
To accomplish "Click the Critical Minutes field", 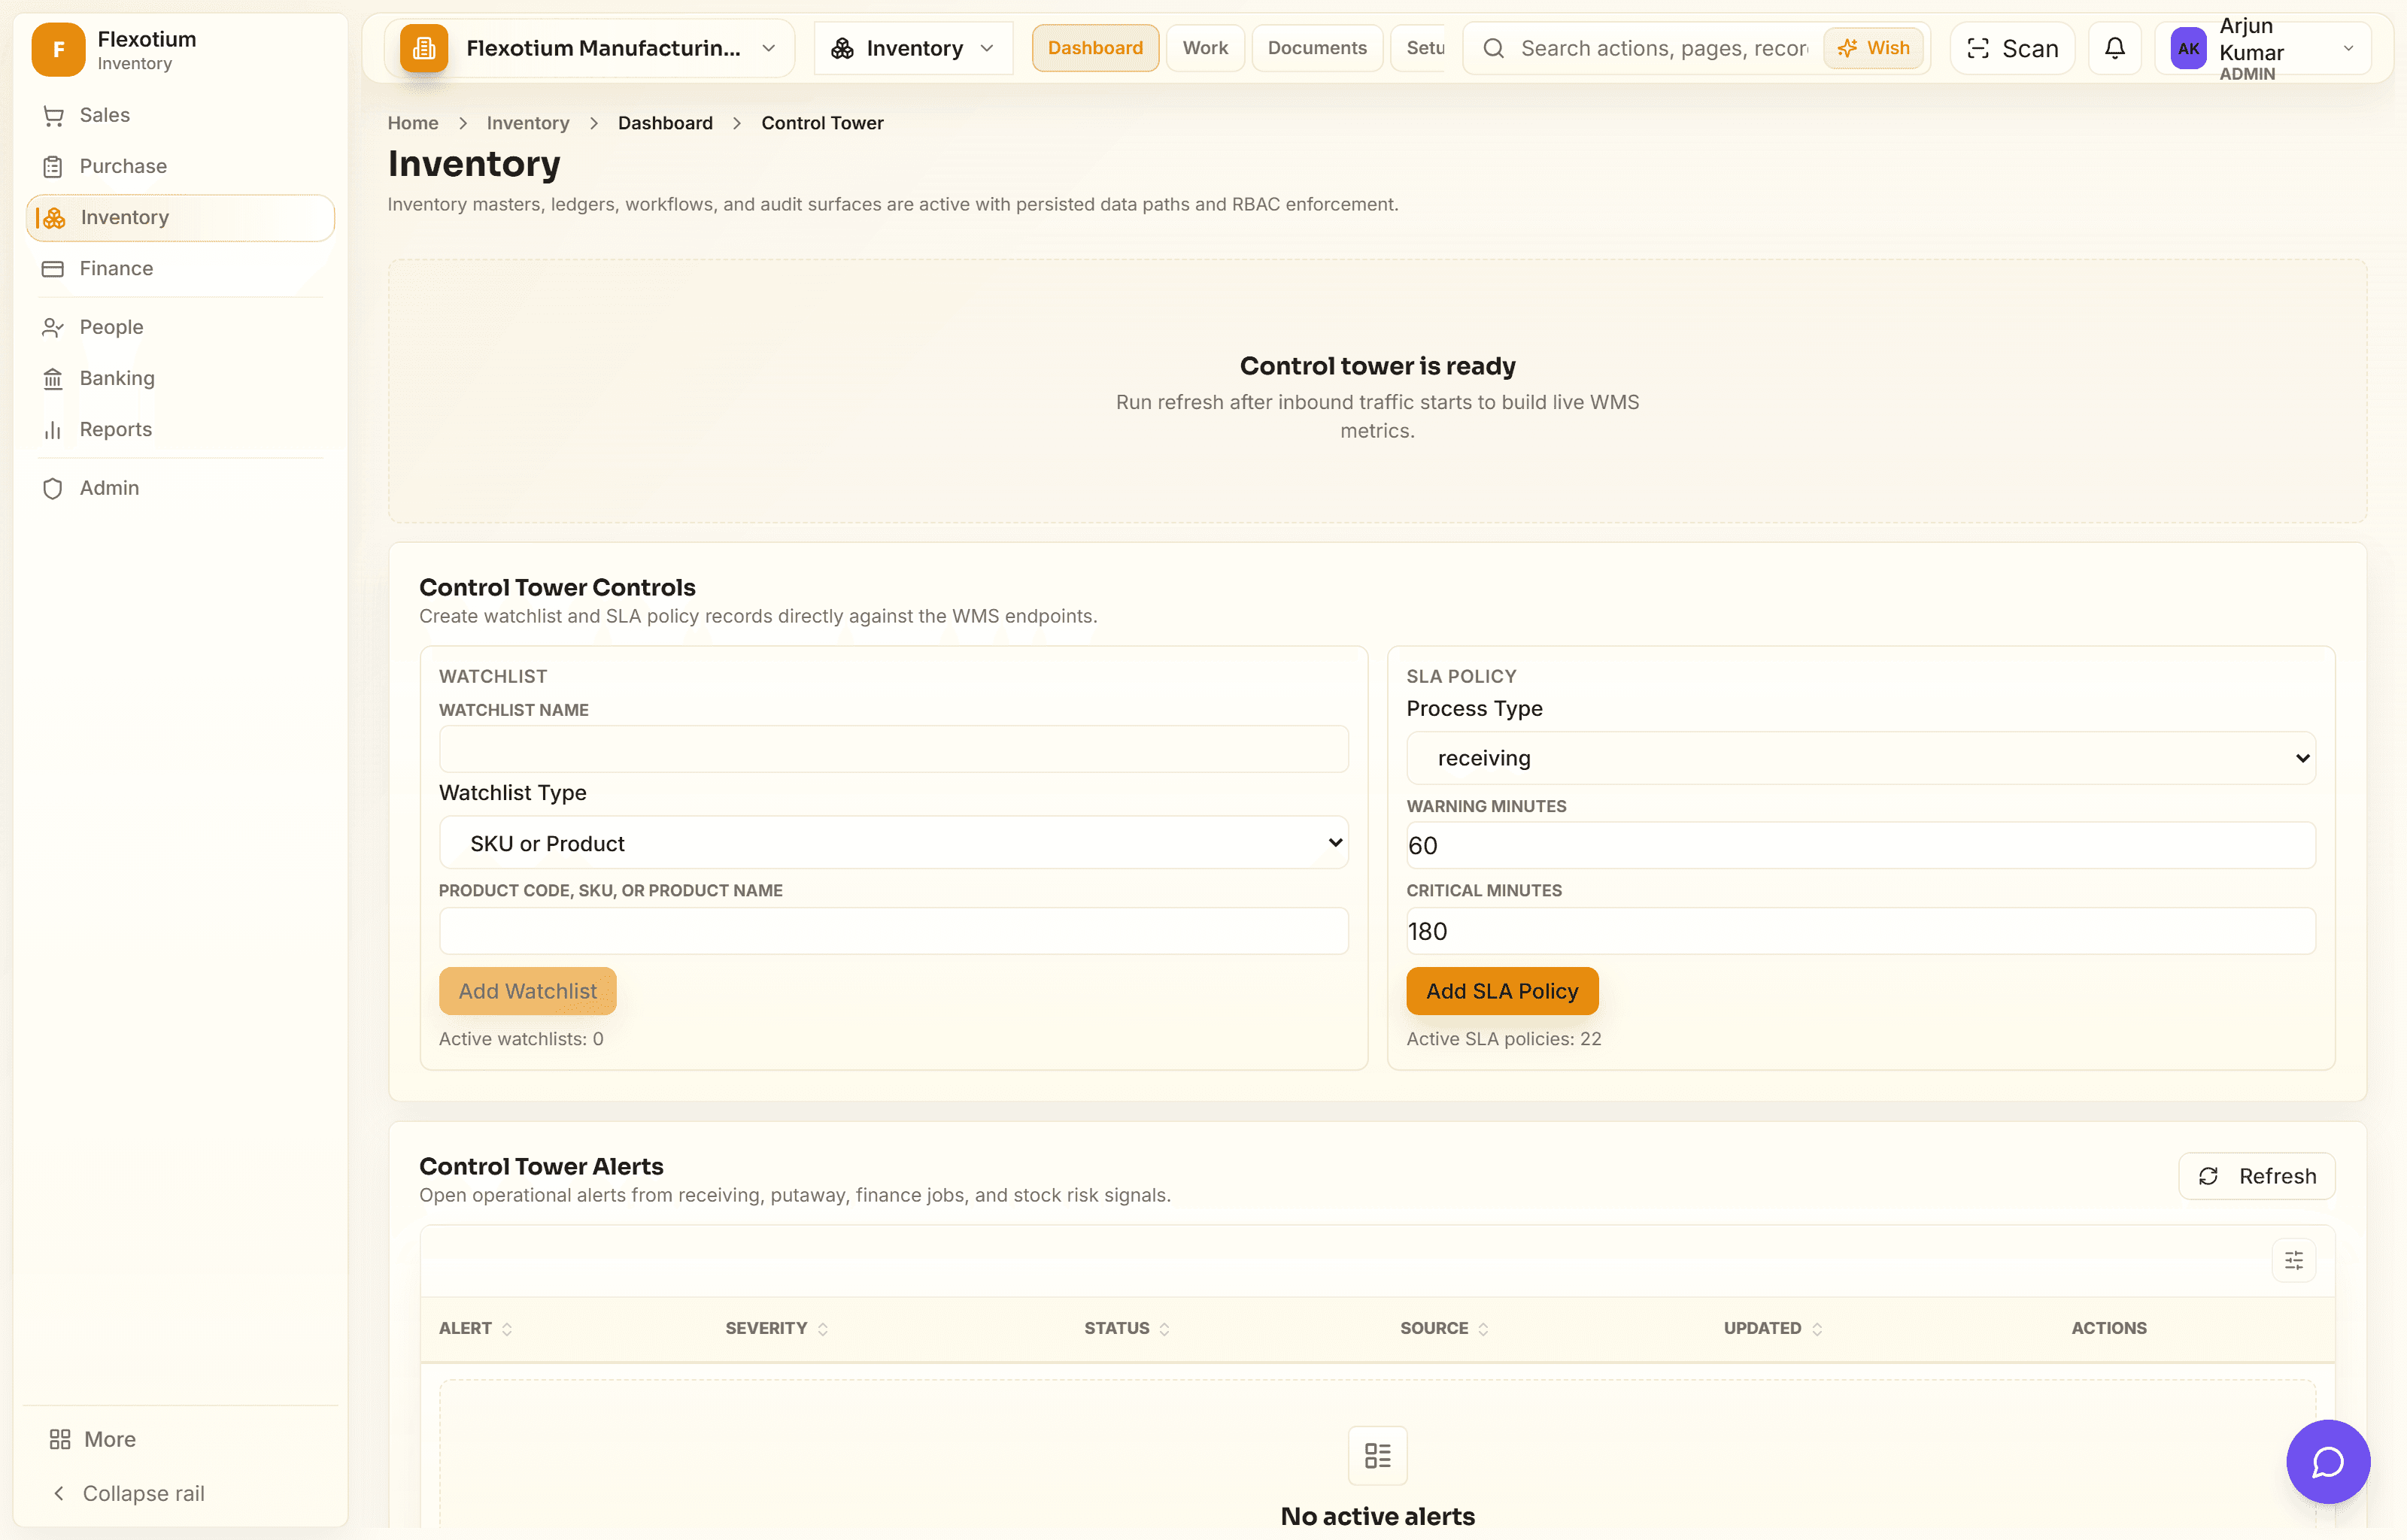I will coord(1861,931).
